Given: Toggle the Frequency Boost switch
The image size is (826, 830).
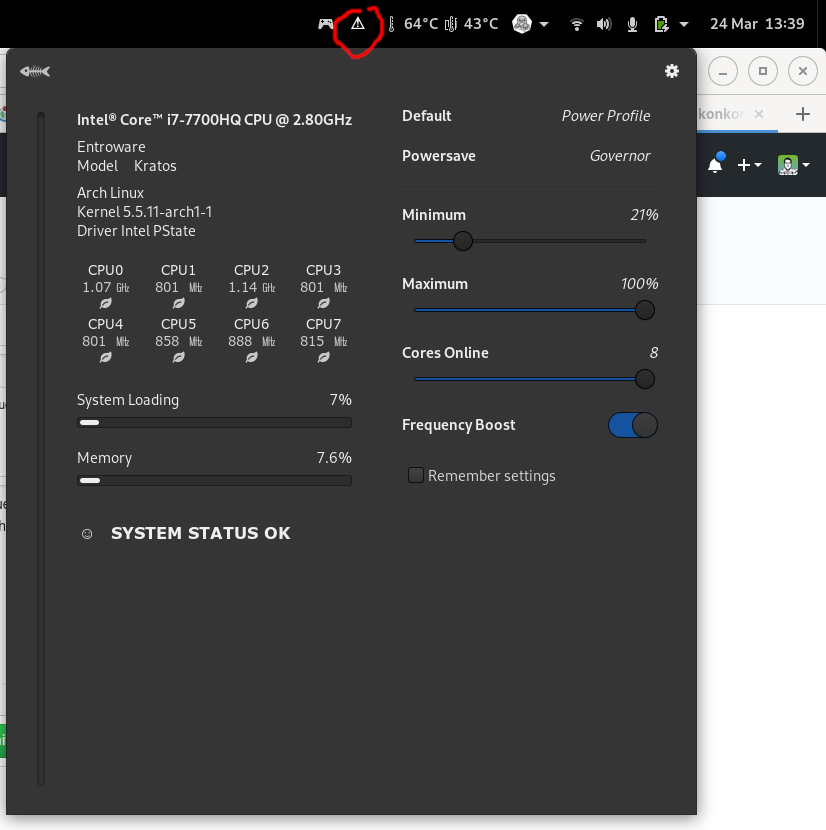Looking at the screenshot, I should pos(633,425).
